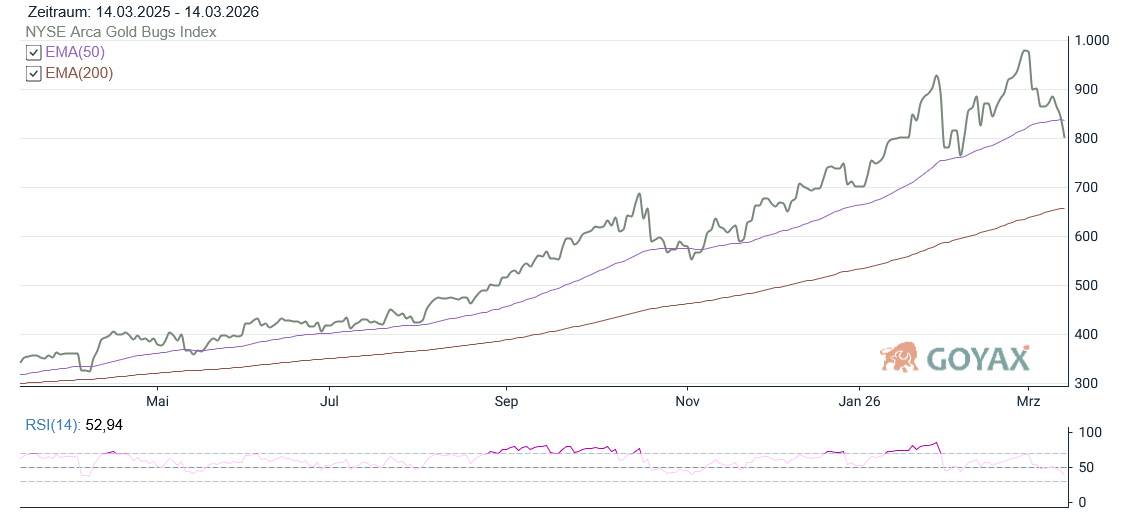Select the Nov marker on time axis
The width and height of the screenshot is (1140, 513).
pyautogui.click(x=687, y=402)
